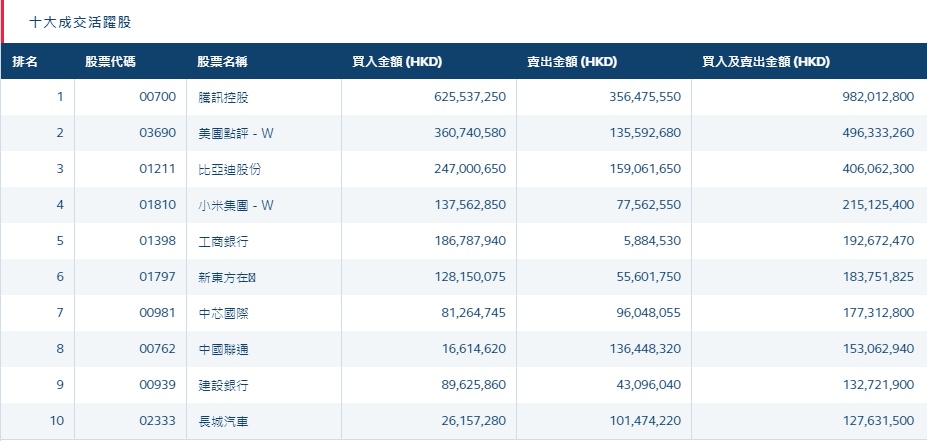Click stock code 00700

157,98
